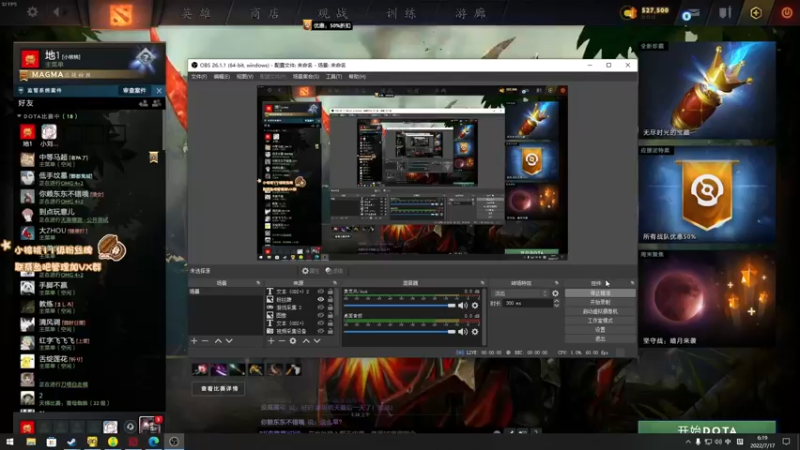Screen dimensions: 800x450
Task: Toggle visibility of 图像 source
Action: 321,315
